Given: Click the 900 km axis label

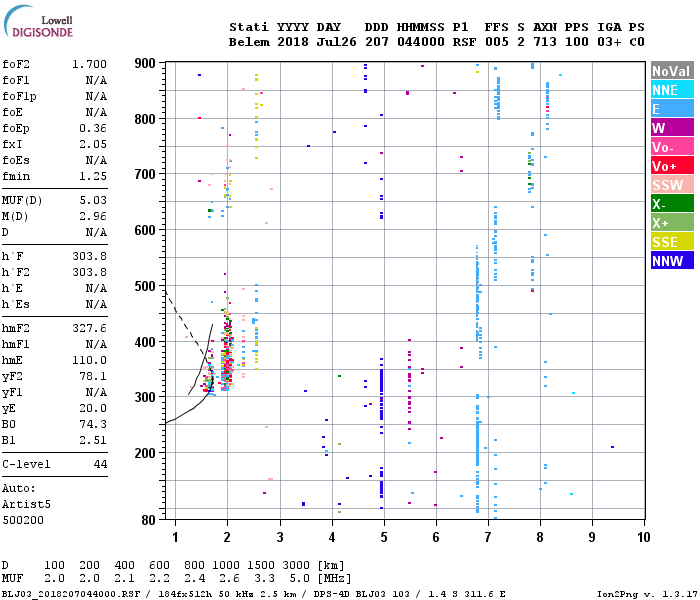Looking at the screenshot, I should 145,63.
